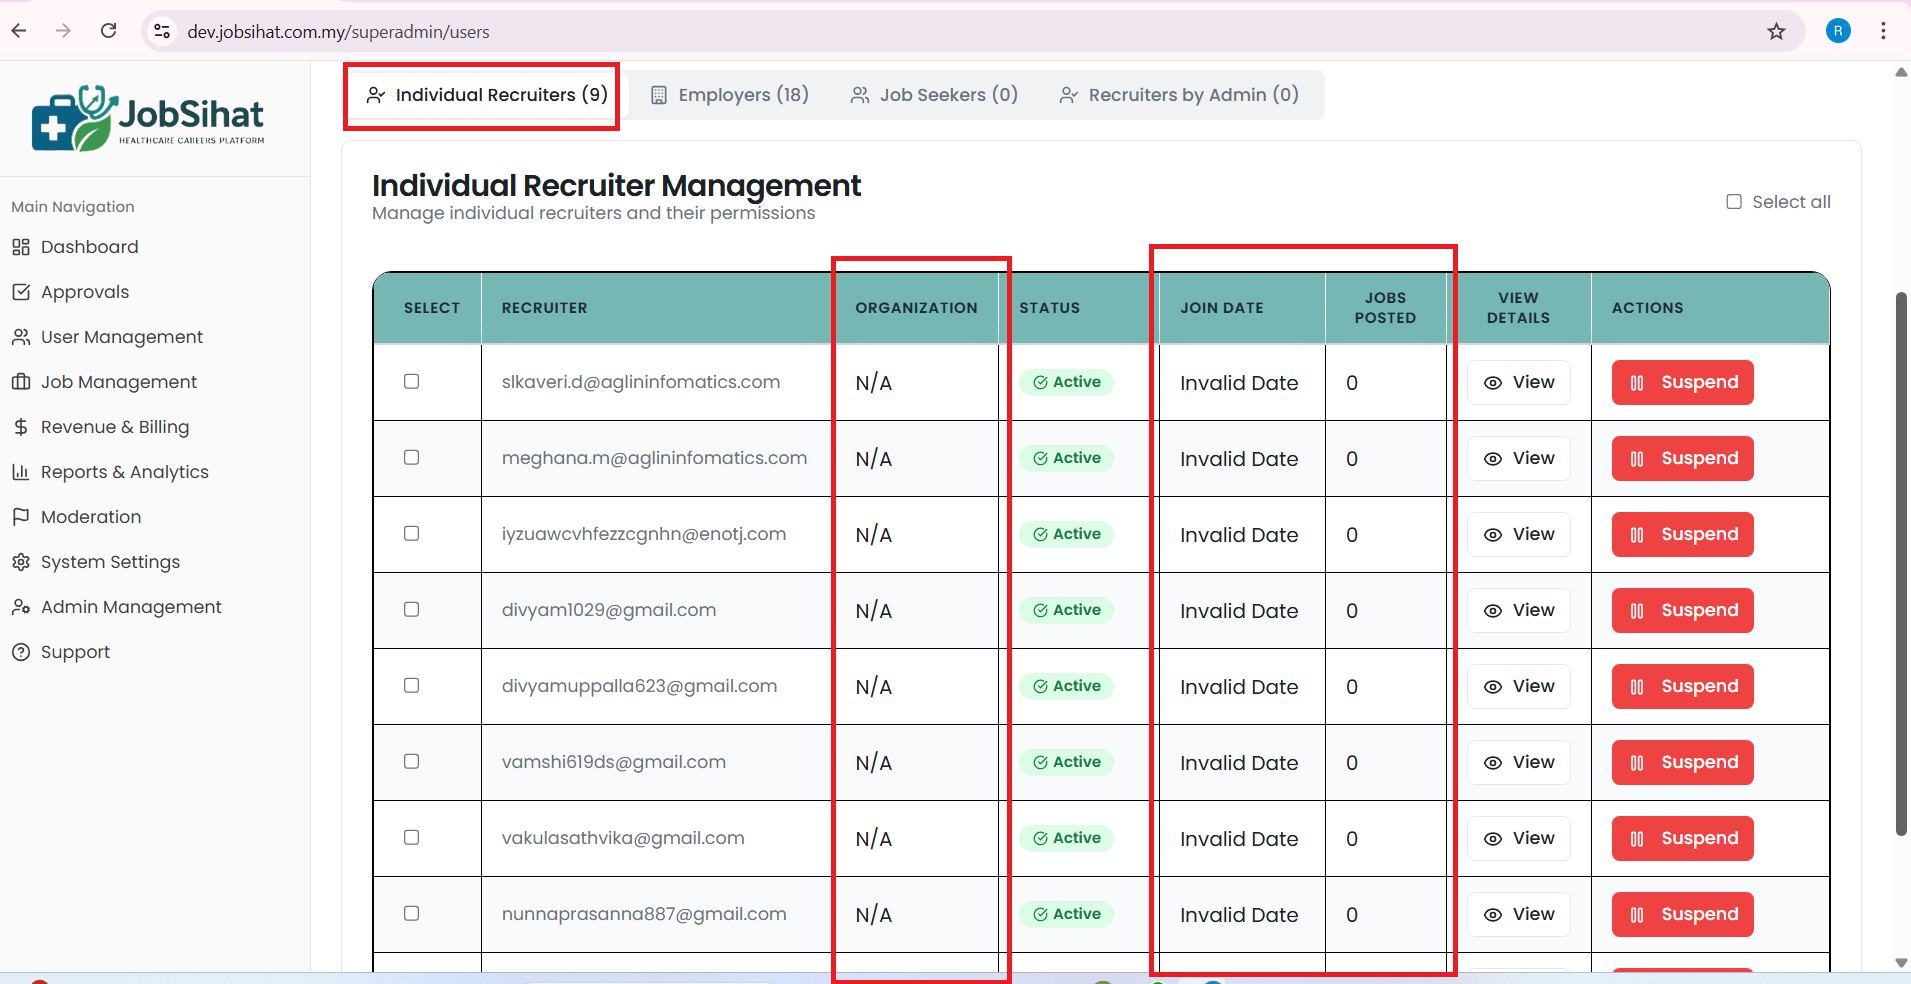
Task: Switch to the Employers (18) tab
Action: click(730, 95)
